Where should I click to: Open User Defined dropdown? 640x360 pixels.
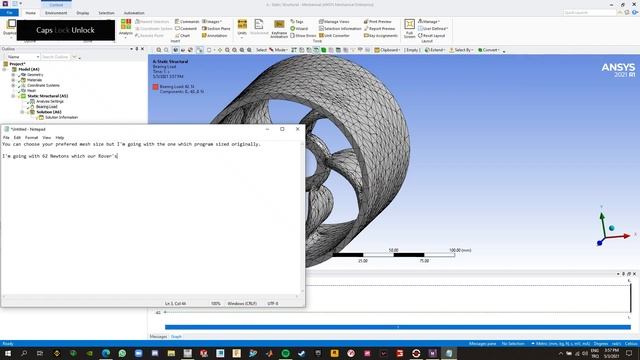point(433,29)
